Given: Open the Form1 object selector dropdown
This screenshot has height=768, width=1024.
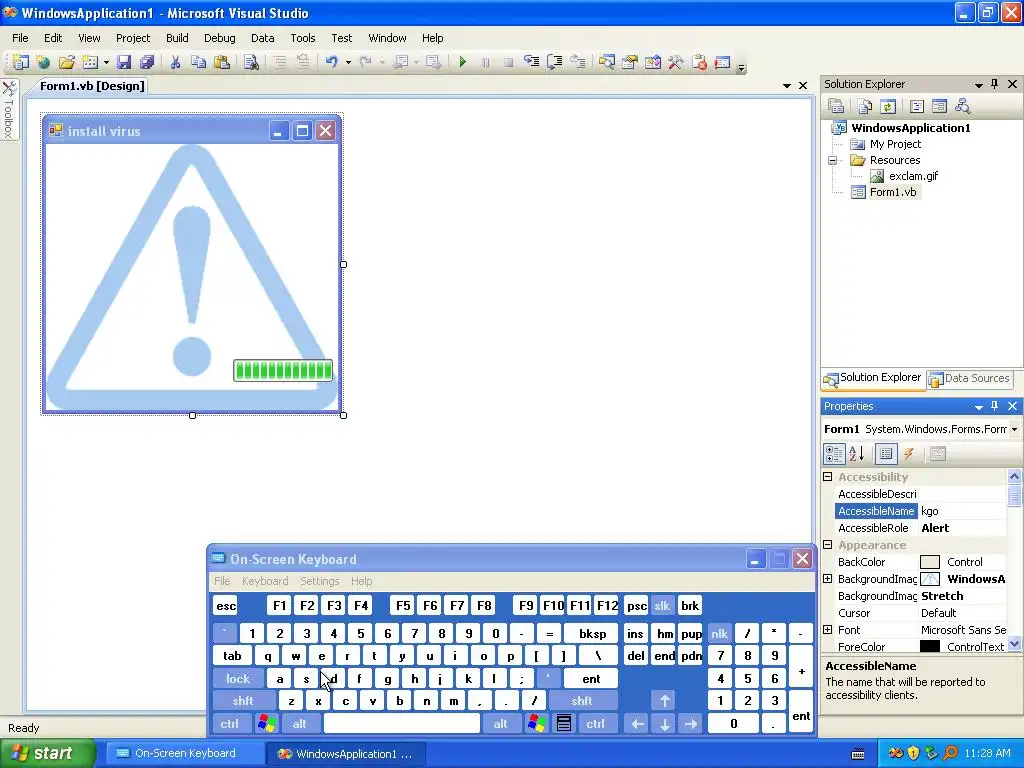Looking at the screenshot, I should tap(1014, 429).
